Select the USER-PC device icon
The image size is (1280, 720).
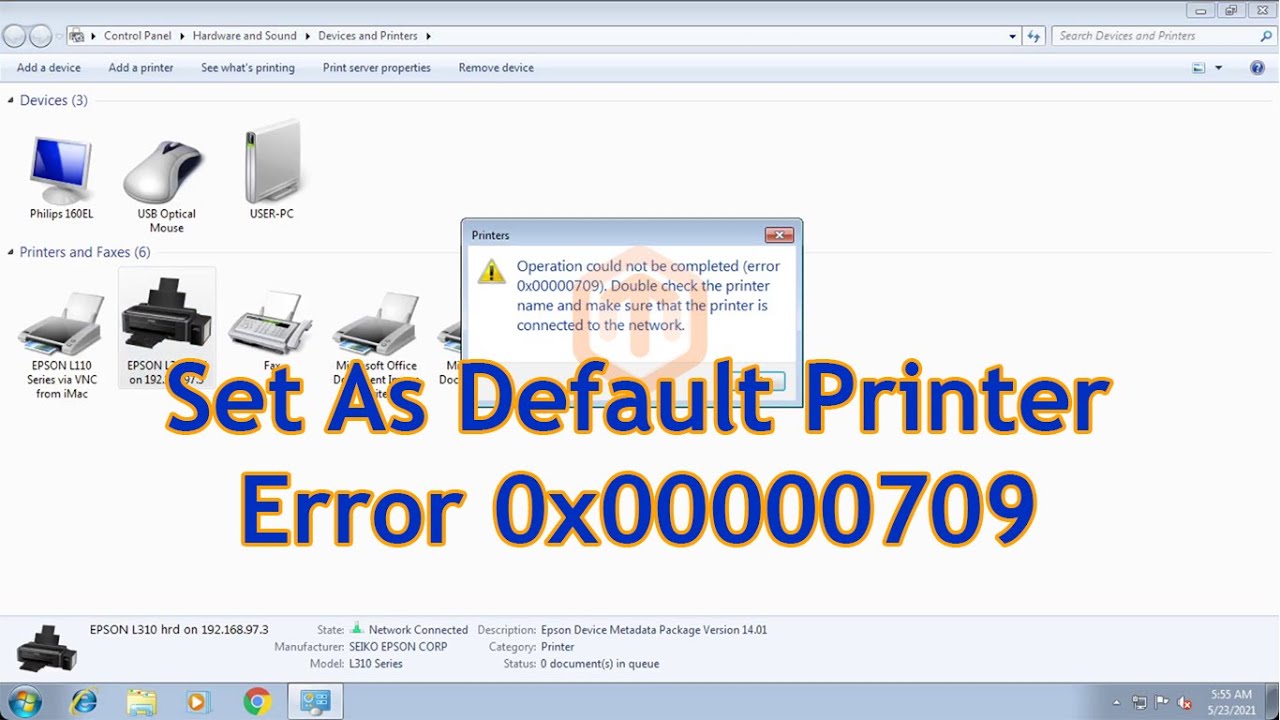272,172
